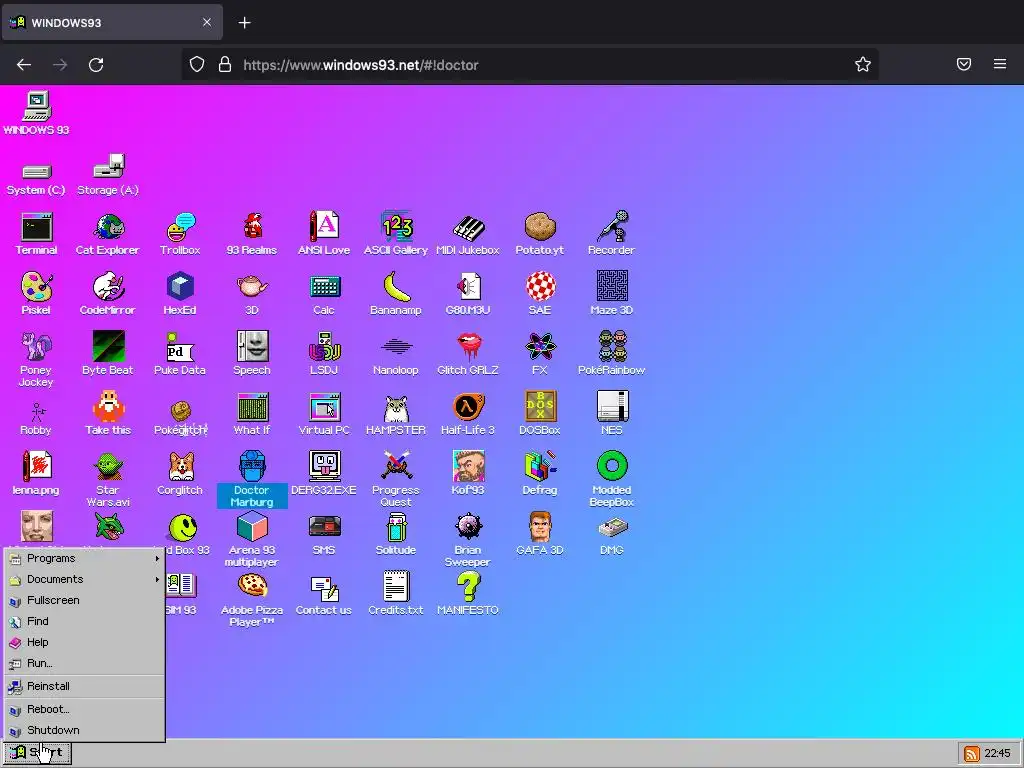Viewport: 1024px width, 768px height.
Task: Launch the Calc calculator icon
Action: point(324,294)
